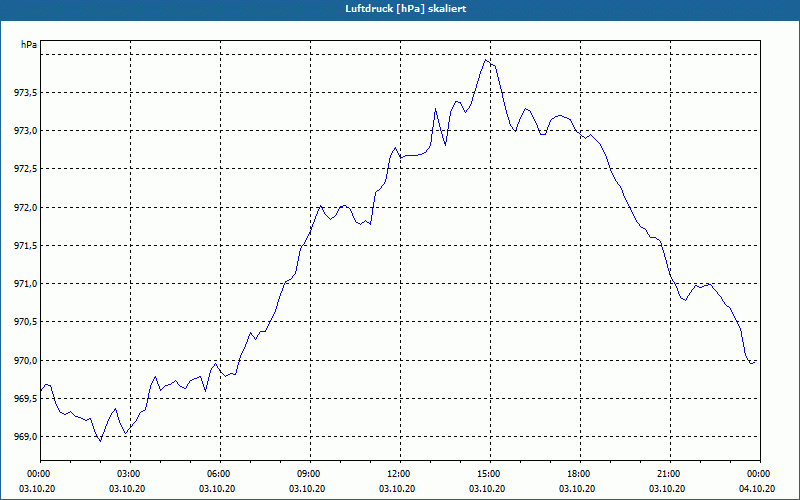This screenshot has width=800, height=500.
Task: Click the '03.10.20' date under 03:00
Action: coord(127,489)
